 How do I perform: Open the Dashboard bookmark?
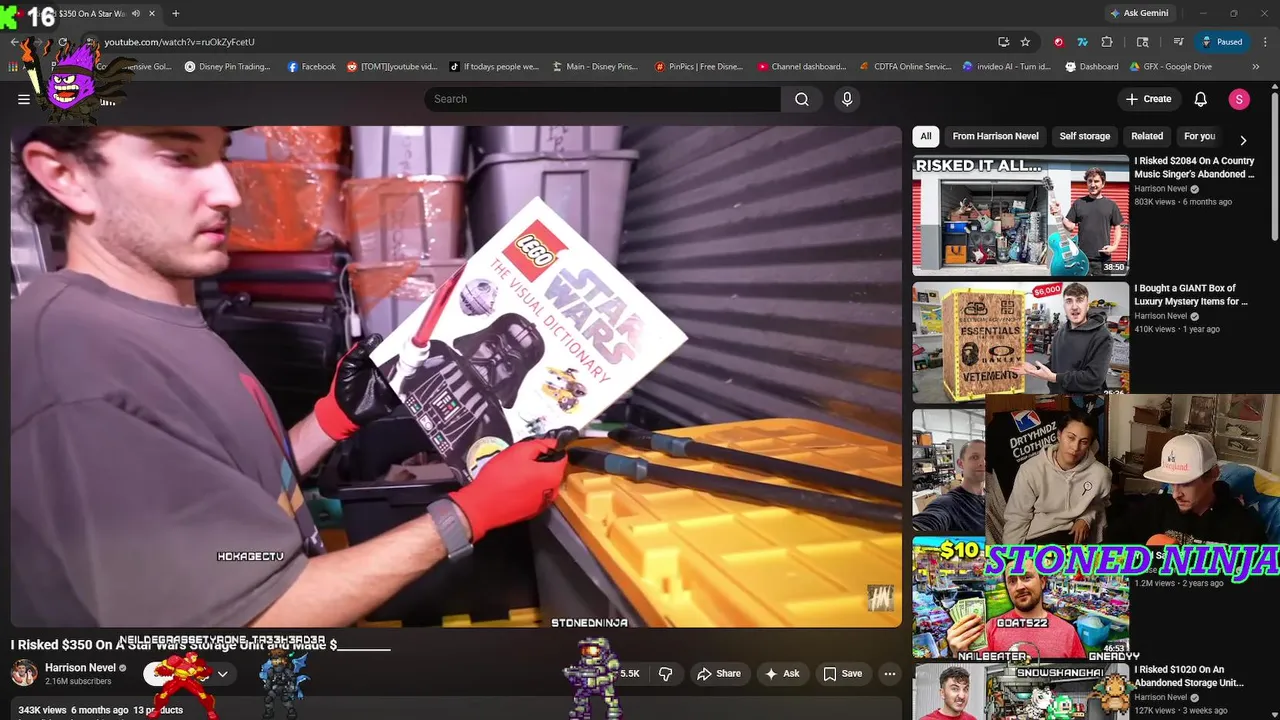coord(1092,67)
